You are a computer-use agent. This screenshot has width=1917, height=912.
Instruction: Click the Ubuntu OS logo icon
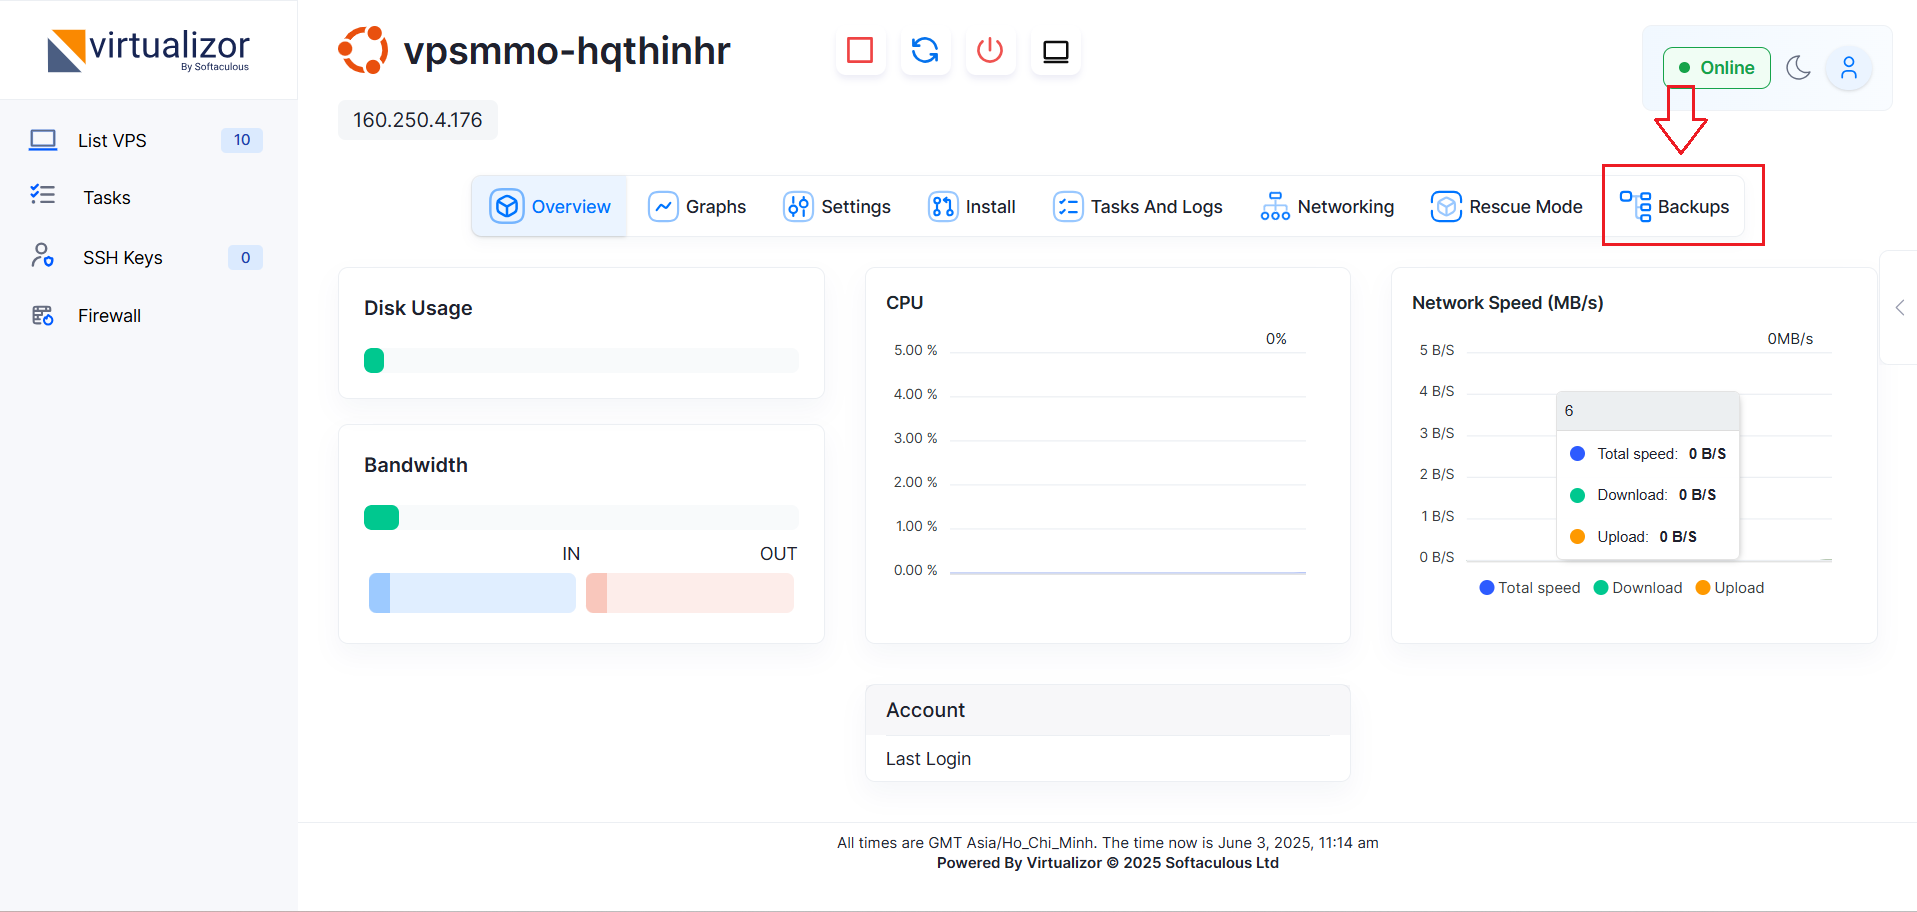click(x=363, y=50)
